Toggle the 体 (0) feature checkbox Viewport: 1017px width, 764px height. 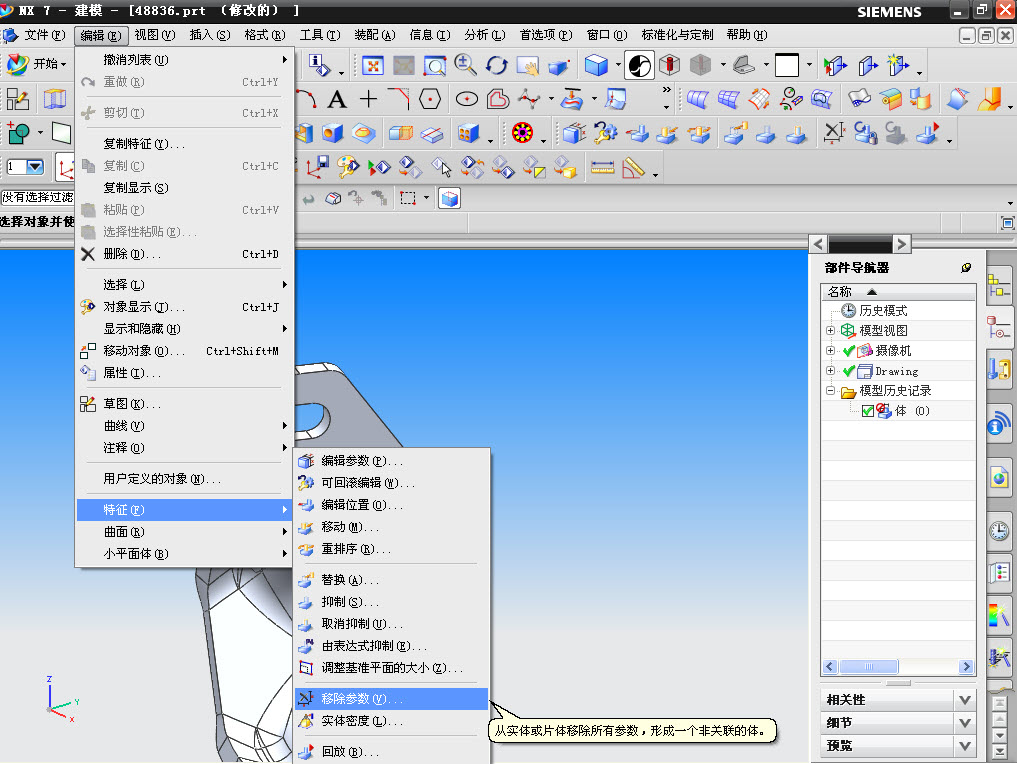[x=867, y=411]
